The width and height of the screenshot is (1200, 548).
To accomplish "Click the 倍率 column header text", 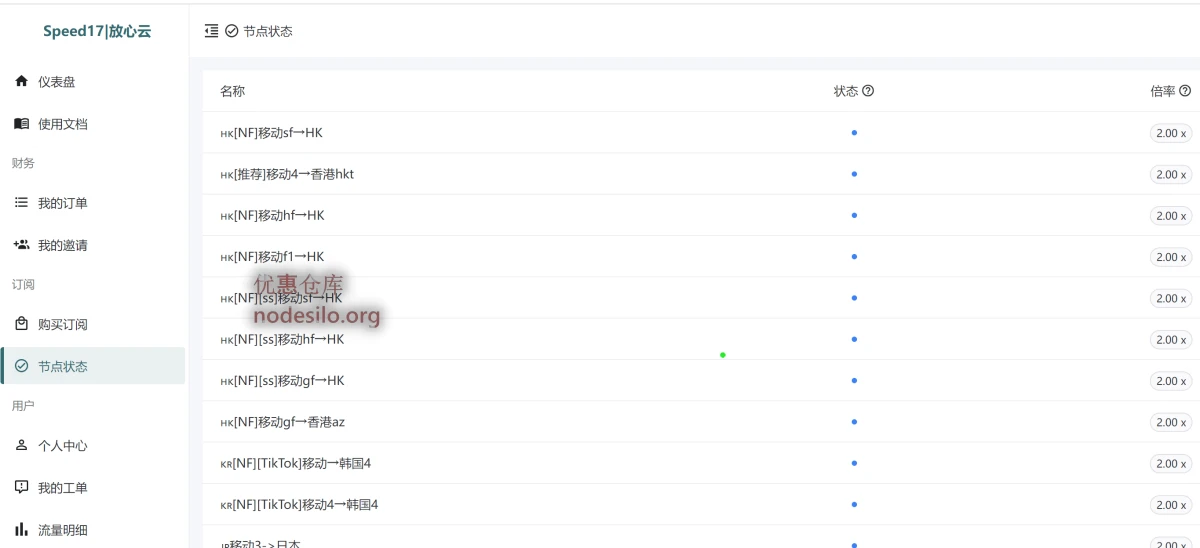I will click(1163, 91).
